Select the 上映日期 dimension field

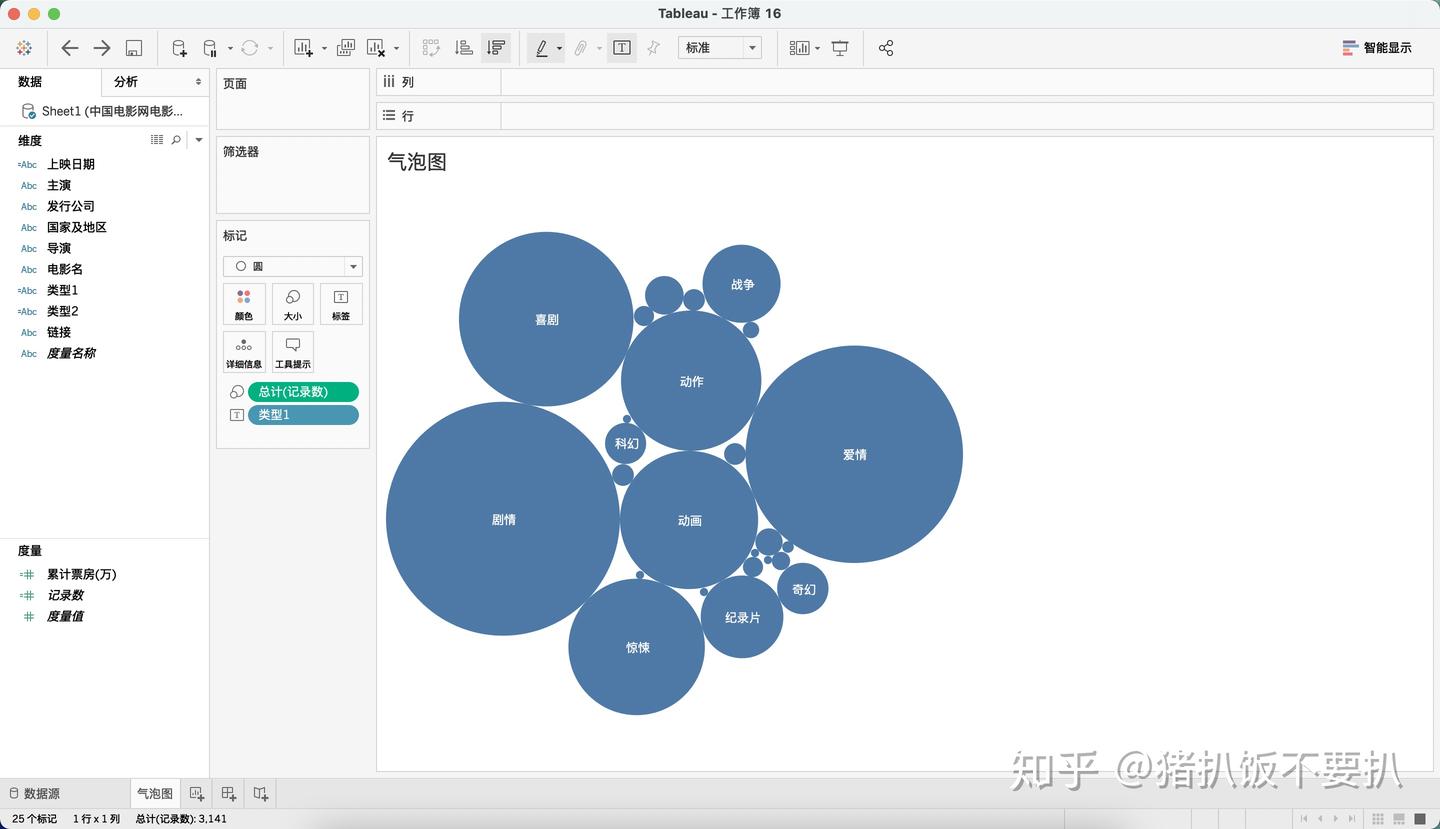click(x=70, y=164)
